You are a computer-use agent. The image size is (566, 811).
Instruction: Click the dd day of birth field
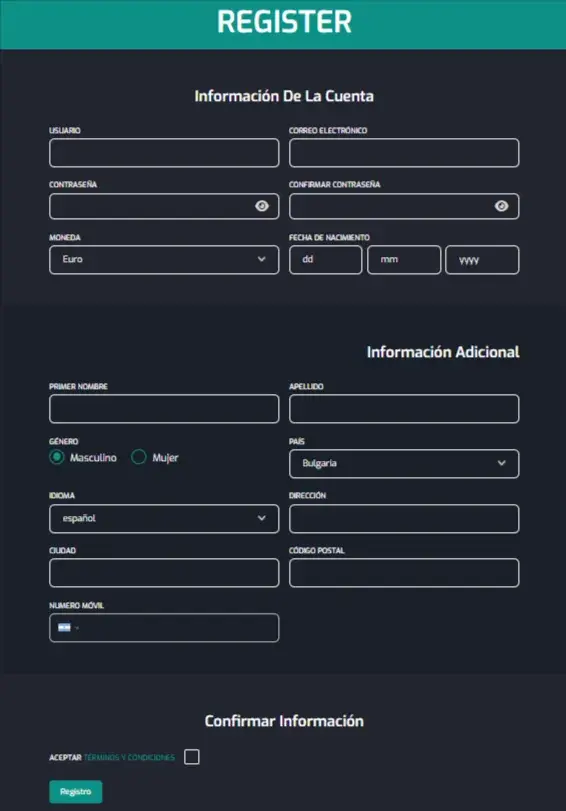click(x=325, y=260)
